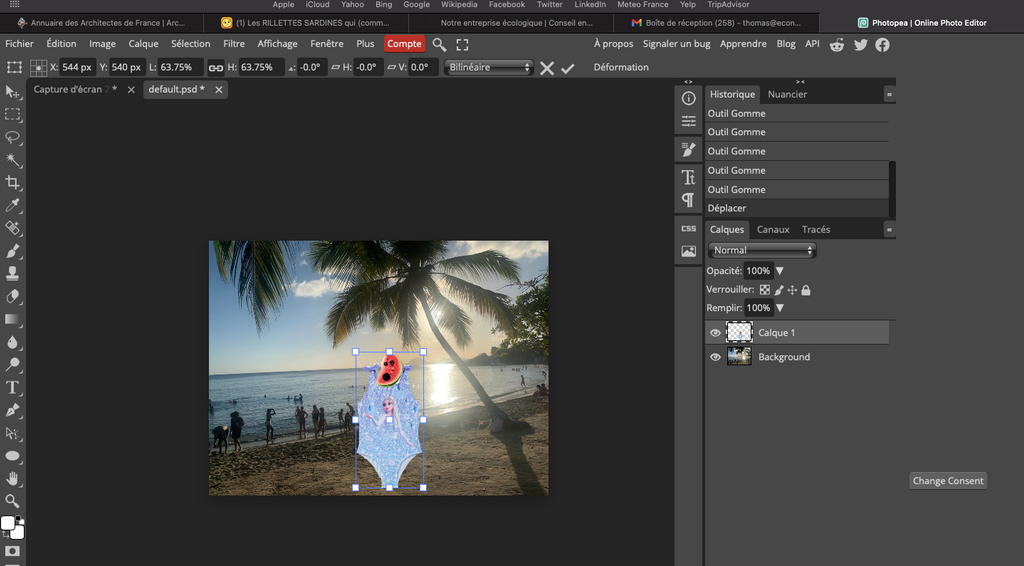Click the foreground color swatch
Image resolution: width=1024 pixels, height=566 pixels.
[8, 523]
